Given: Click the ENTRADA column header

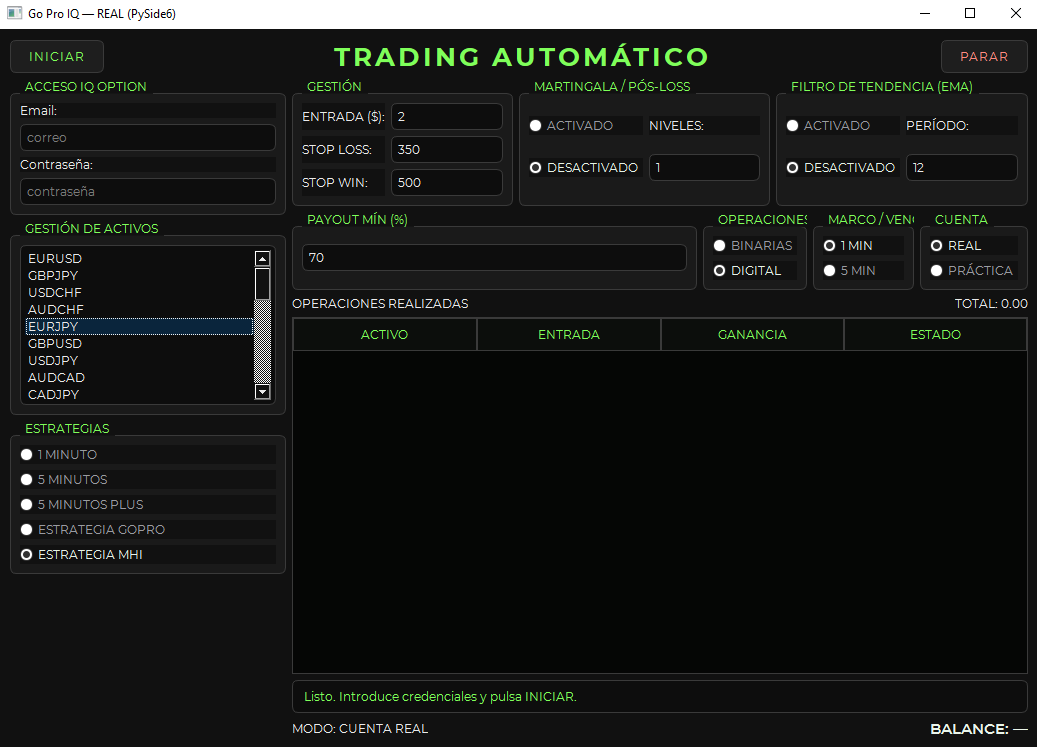Looking at the screenshot, I should click(569, 334).
